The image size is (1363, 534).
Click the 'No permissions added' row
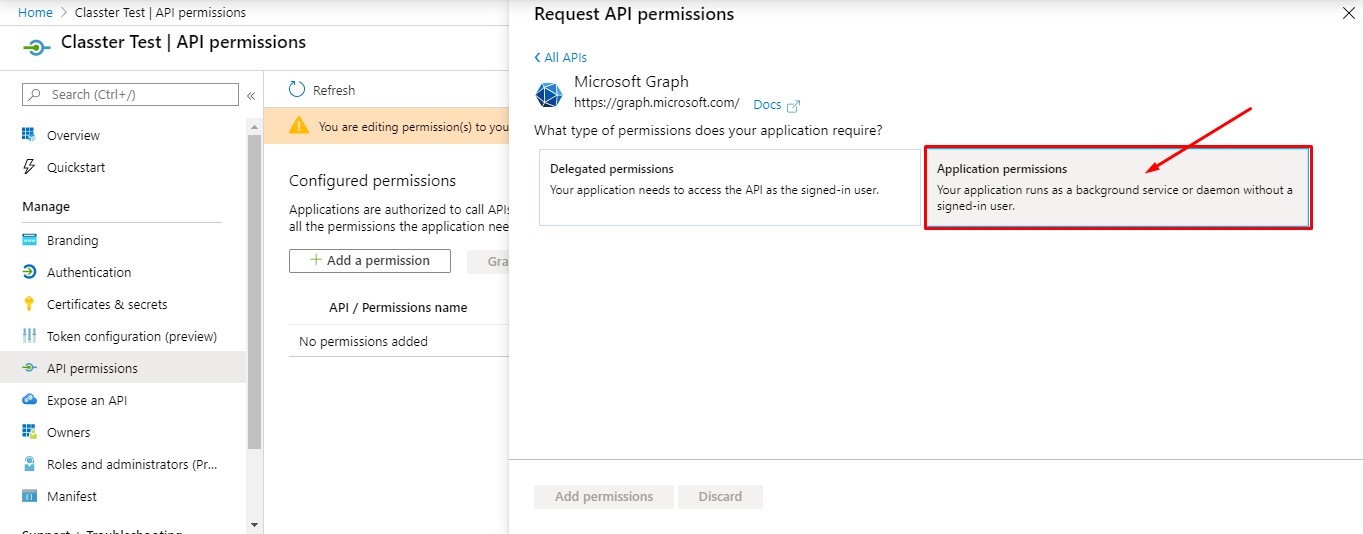click(400, 341)
